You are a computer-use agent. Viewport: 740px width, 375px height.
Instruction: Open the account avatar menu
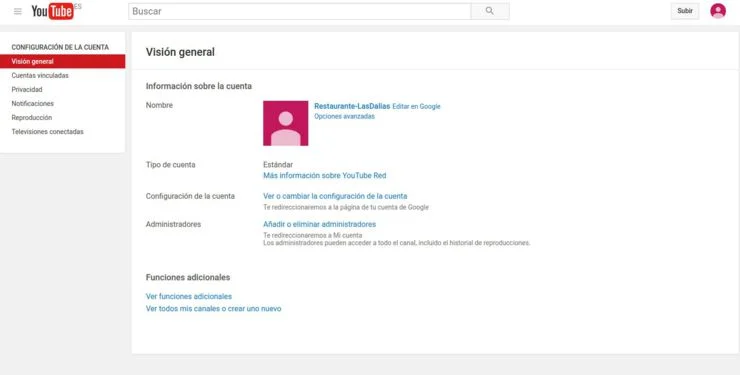(718, 11)
